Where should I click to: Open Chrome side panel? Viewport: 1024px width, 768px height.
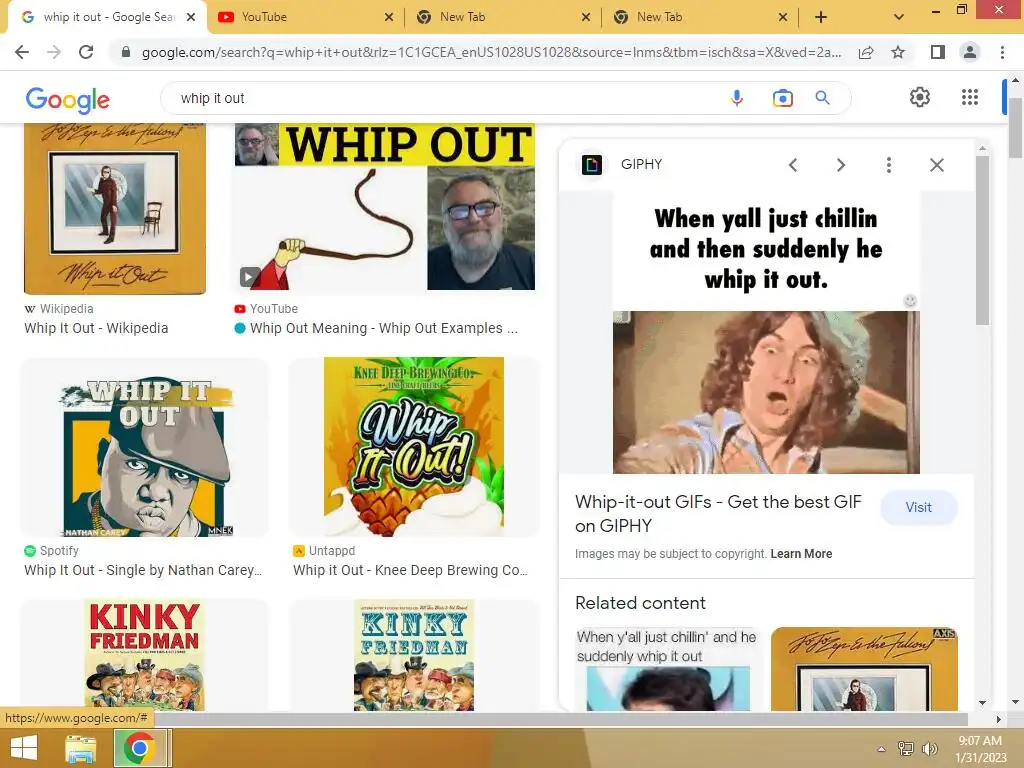[938, 52]
